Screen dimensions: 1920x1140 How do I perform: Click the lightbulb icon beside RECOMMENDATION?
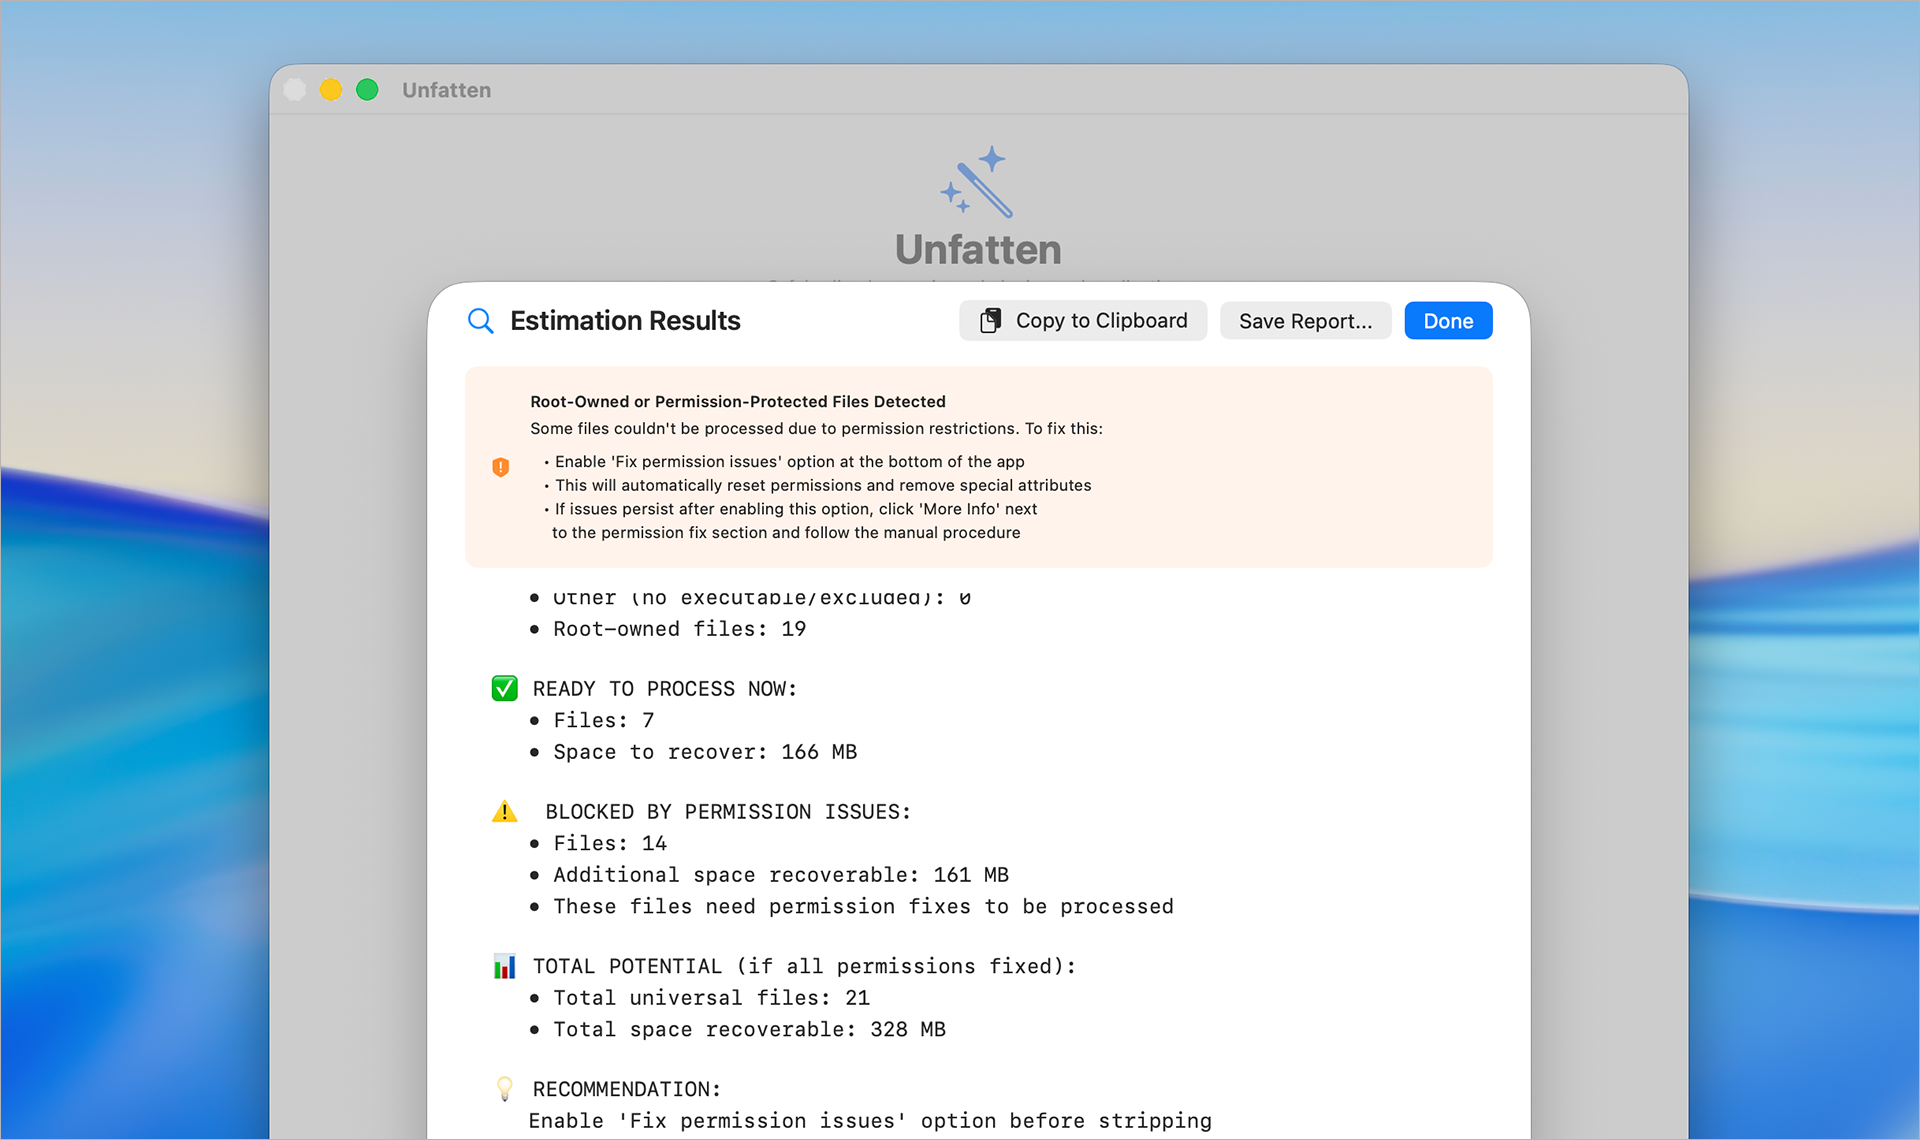tap(505, 1089)
